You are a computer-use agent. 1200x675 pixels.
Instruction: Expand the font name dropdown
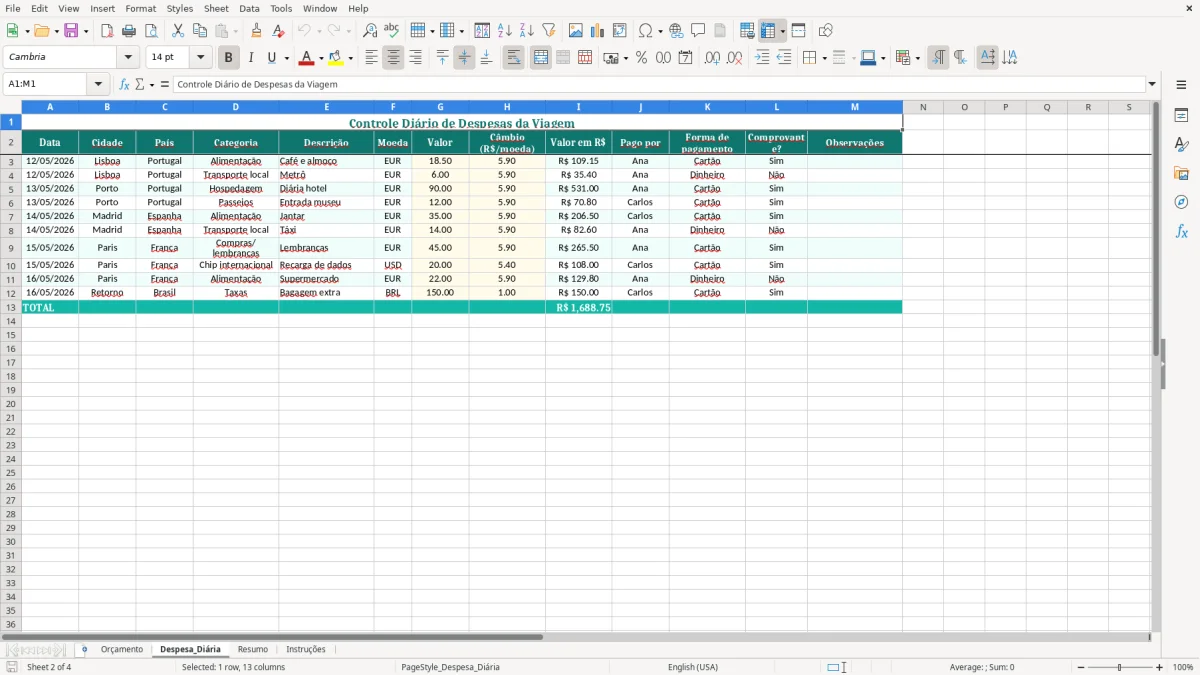tap(128, 58)
